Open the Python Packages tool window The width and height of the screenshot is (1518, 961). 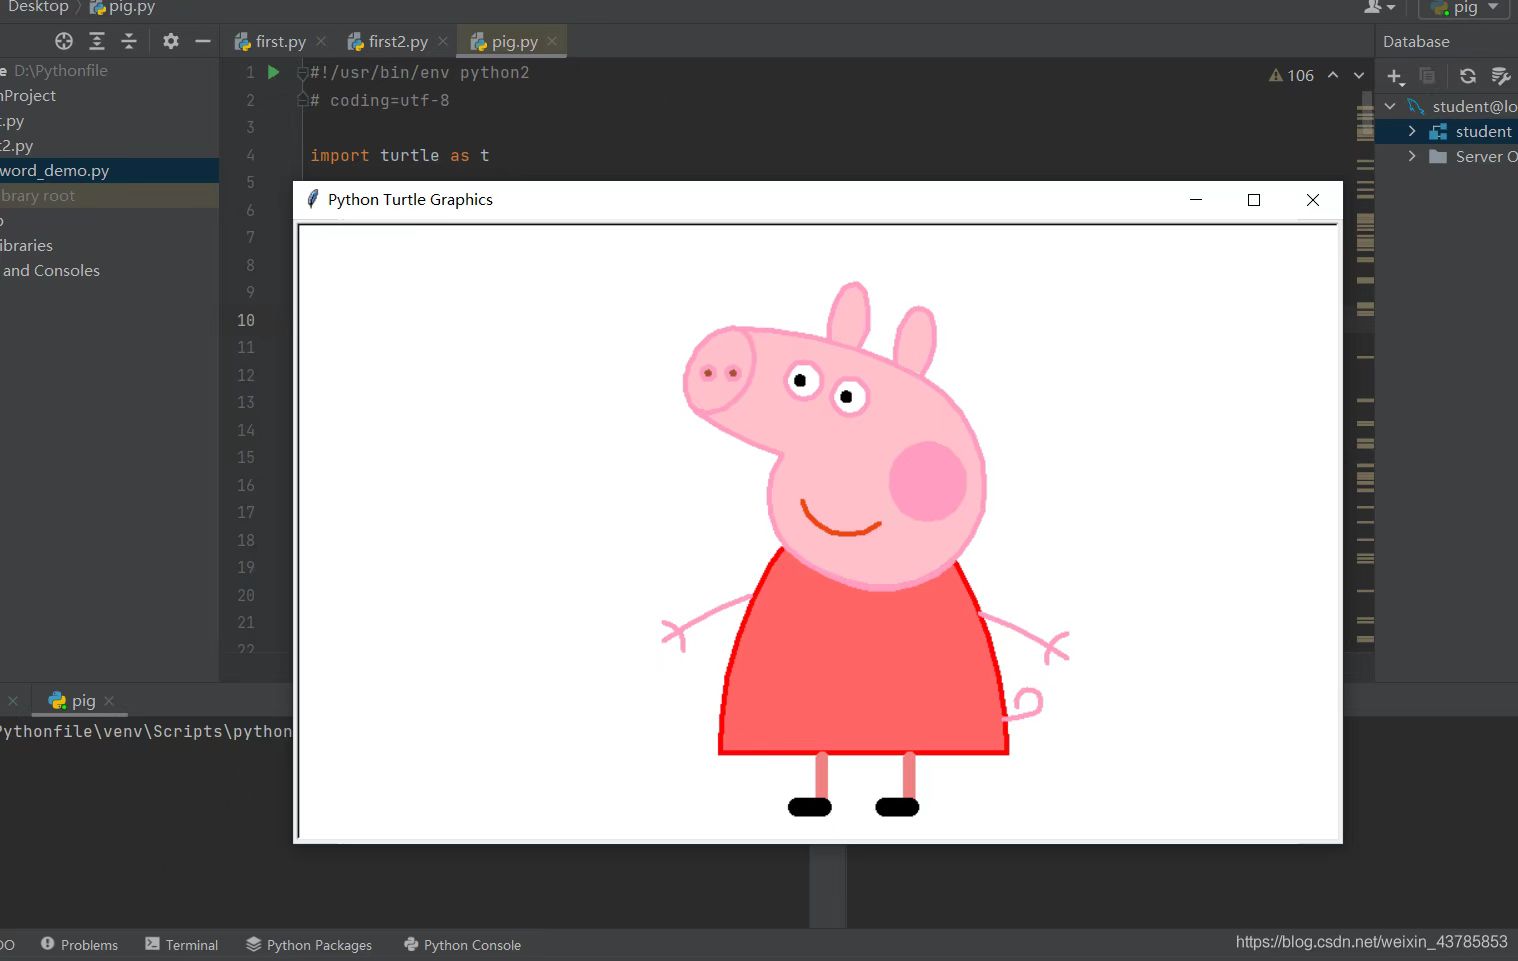coord(309,945)
